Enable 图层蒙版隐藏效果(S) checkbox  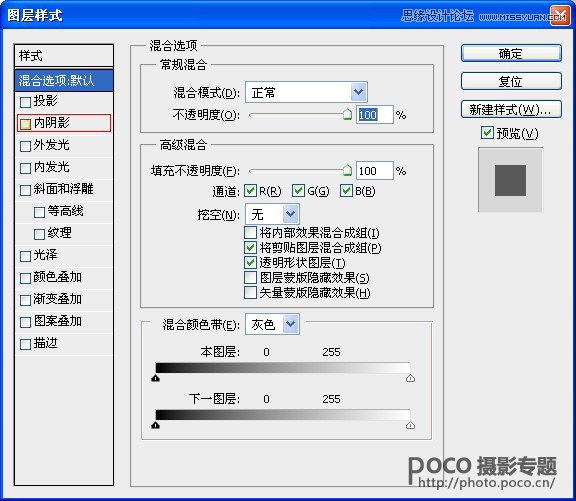pos(250,277)
